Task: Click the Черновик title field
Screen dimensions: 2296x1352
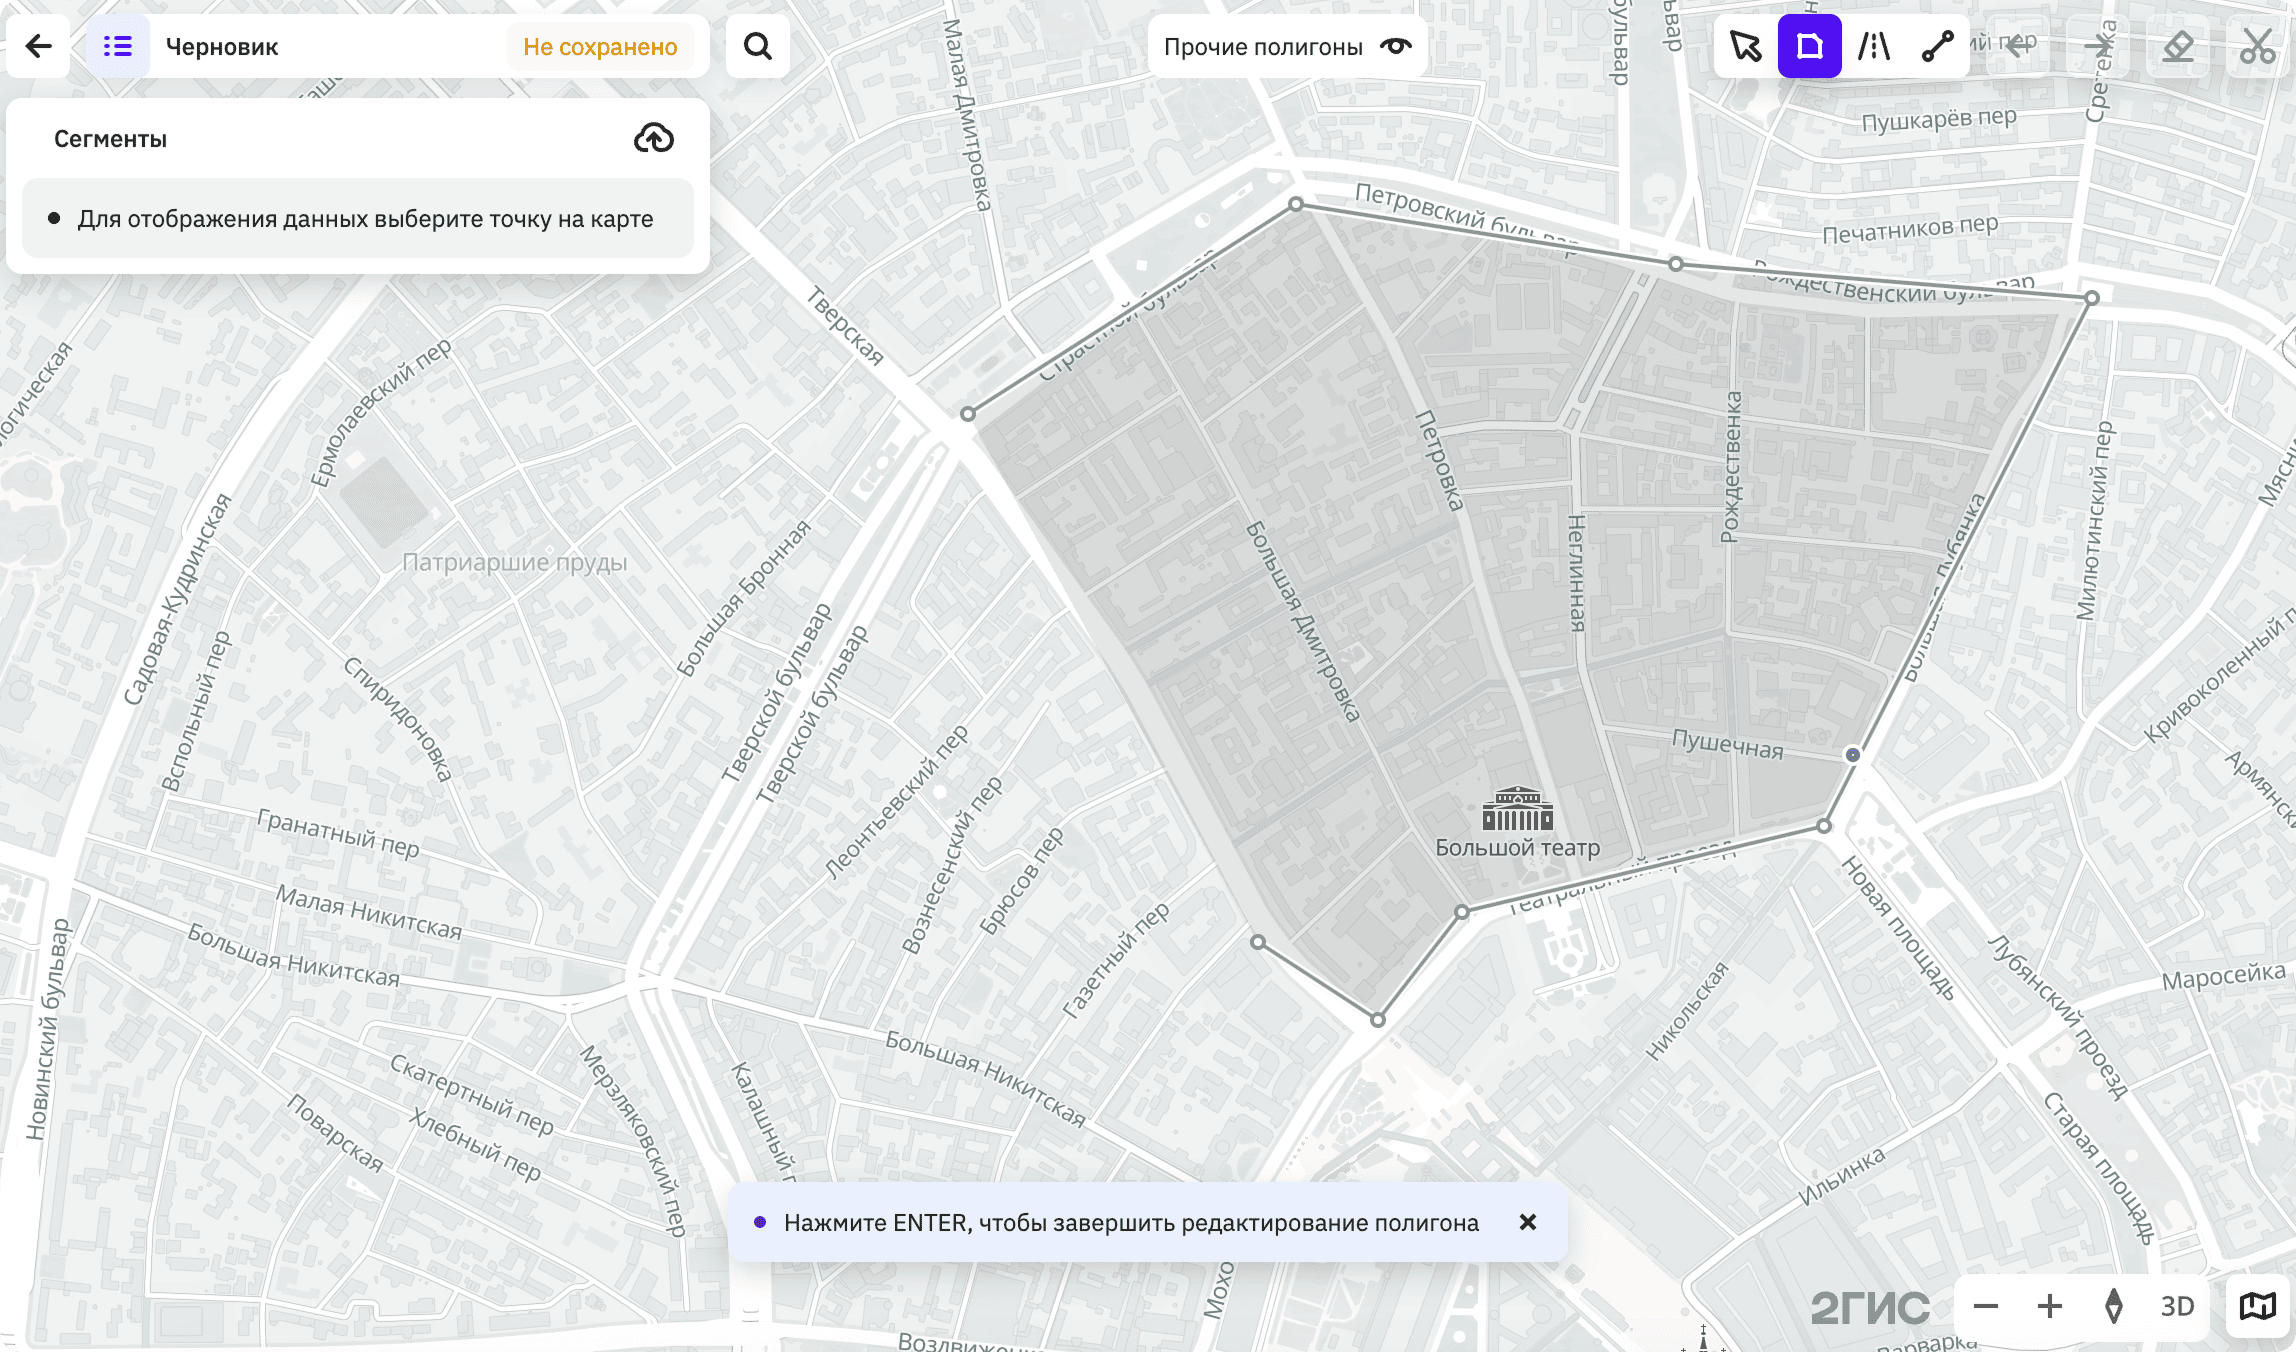Action: (x=222, y=47)
